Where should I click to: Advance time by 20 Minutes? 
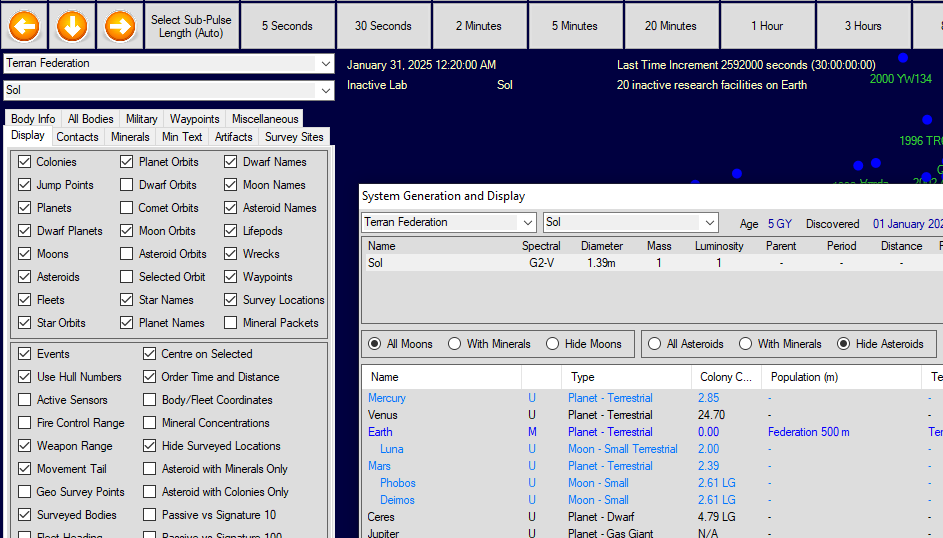[x=671, y=26]
